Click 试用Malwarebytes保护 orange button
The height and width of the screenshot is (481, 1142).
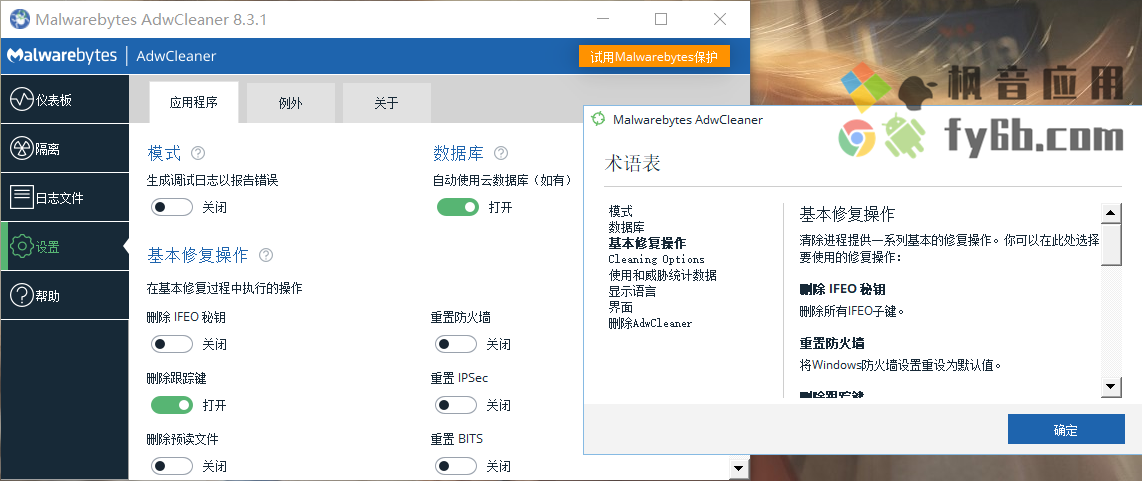[654, 57]
